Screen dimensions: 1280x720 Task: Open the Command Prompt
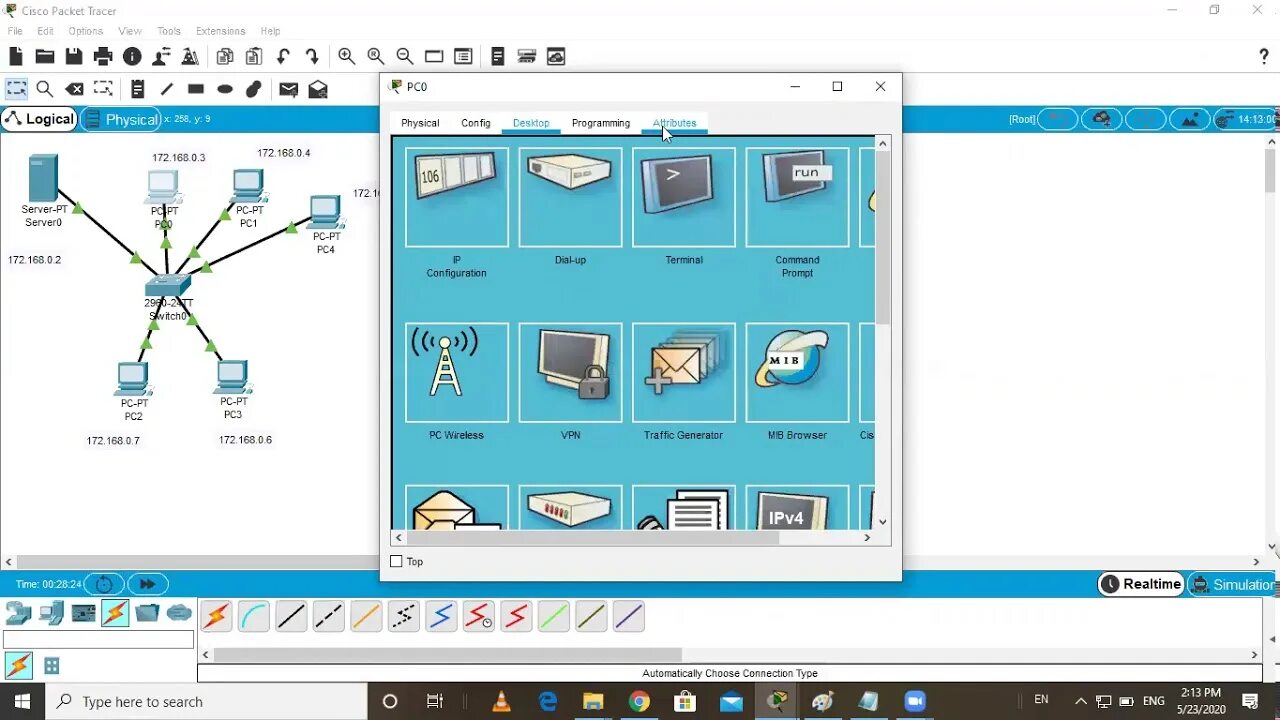click(x=797, y=197)
